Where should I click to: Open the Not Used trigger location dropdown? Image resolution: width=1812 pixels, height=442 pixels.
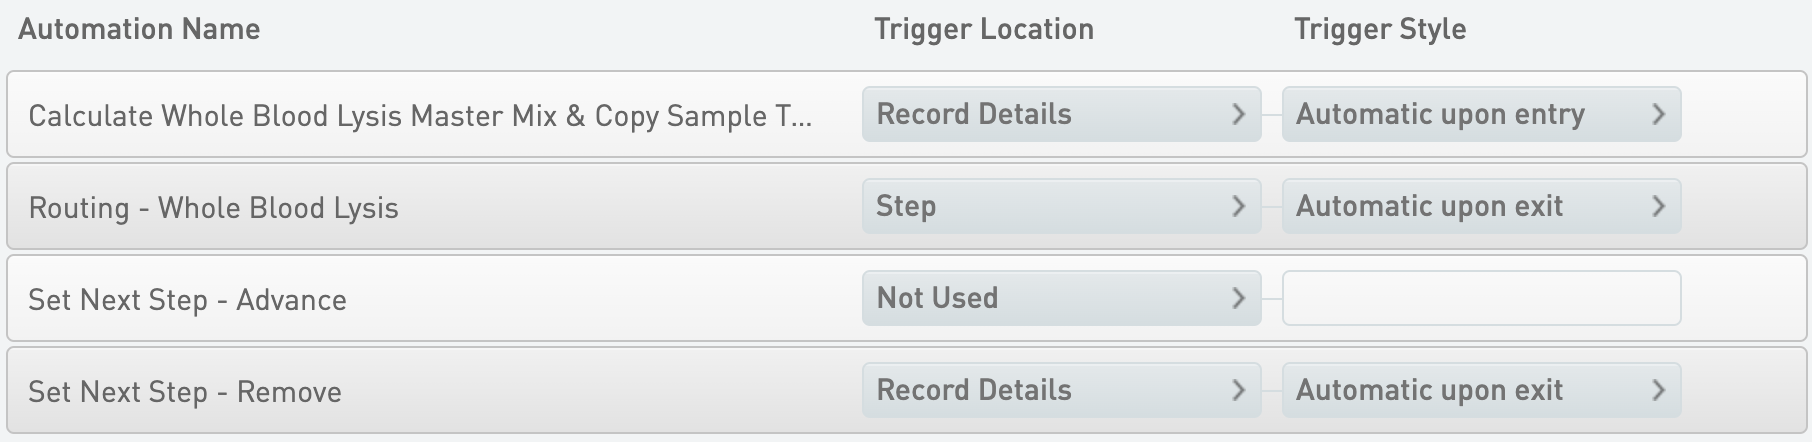pos(1060,299)
